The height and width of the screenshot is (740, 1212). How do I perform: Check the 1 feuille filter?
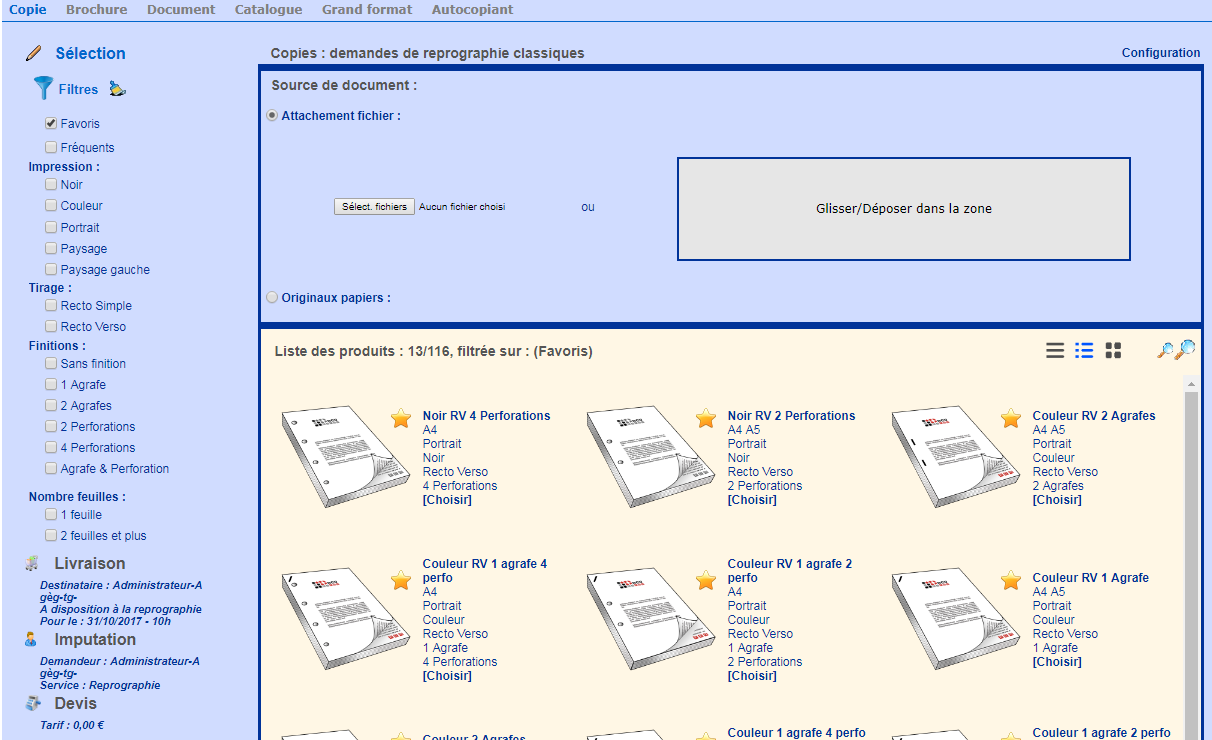(x=51, y=514)
